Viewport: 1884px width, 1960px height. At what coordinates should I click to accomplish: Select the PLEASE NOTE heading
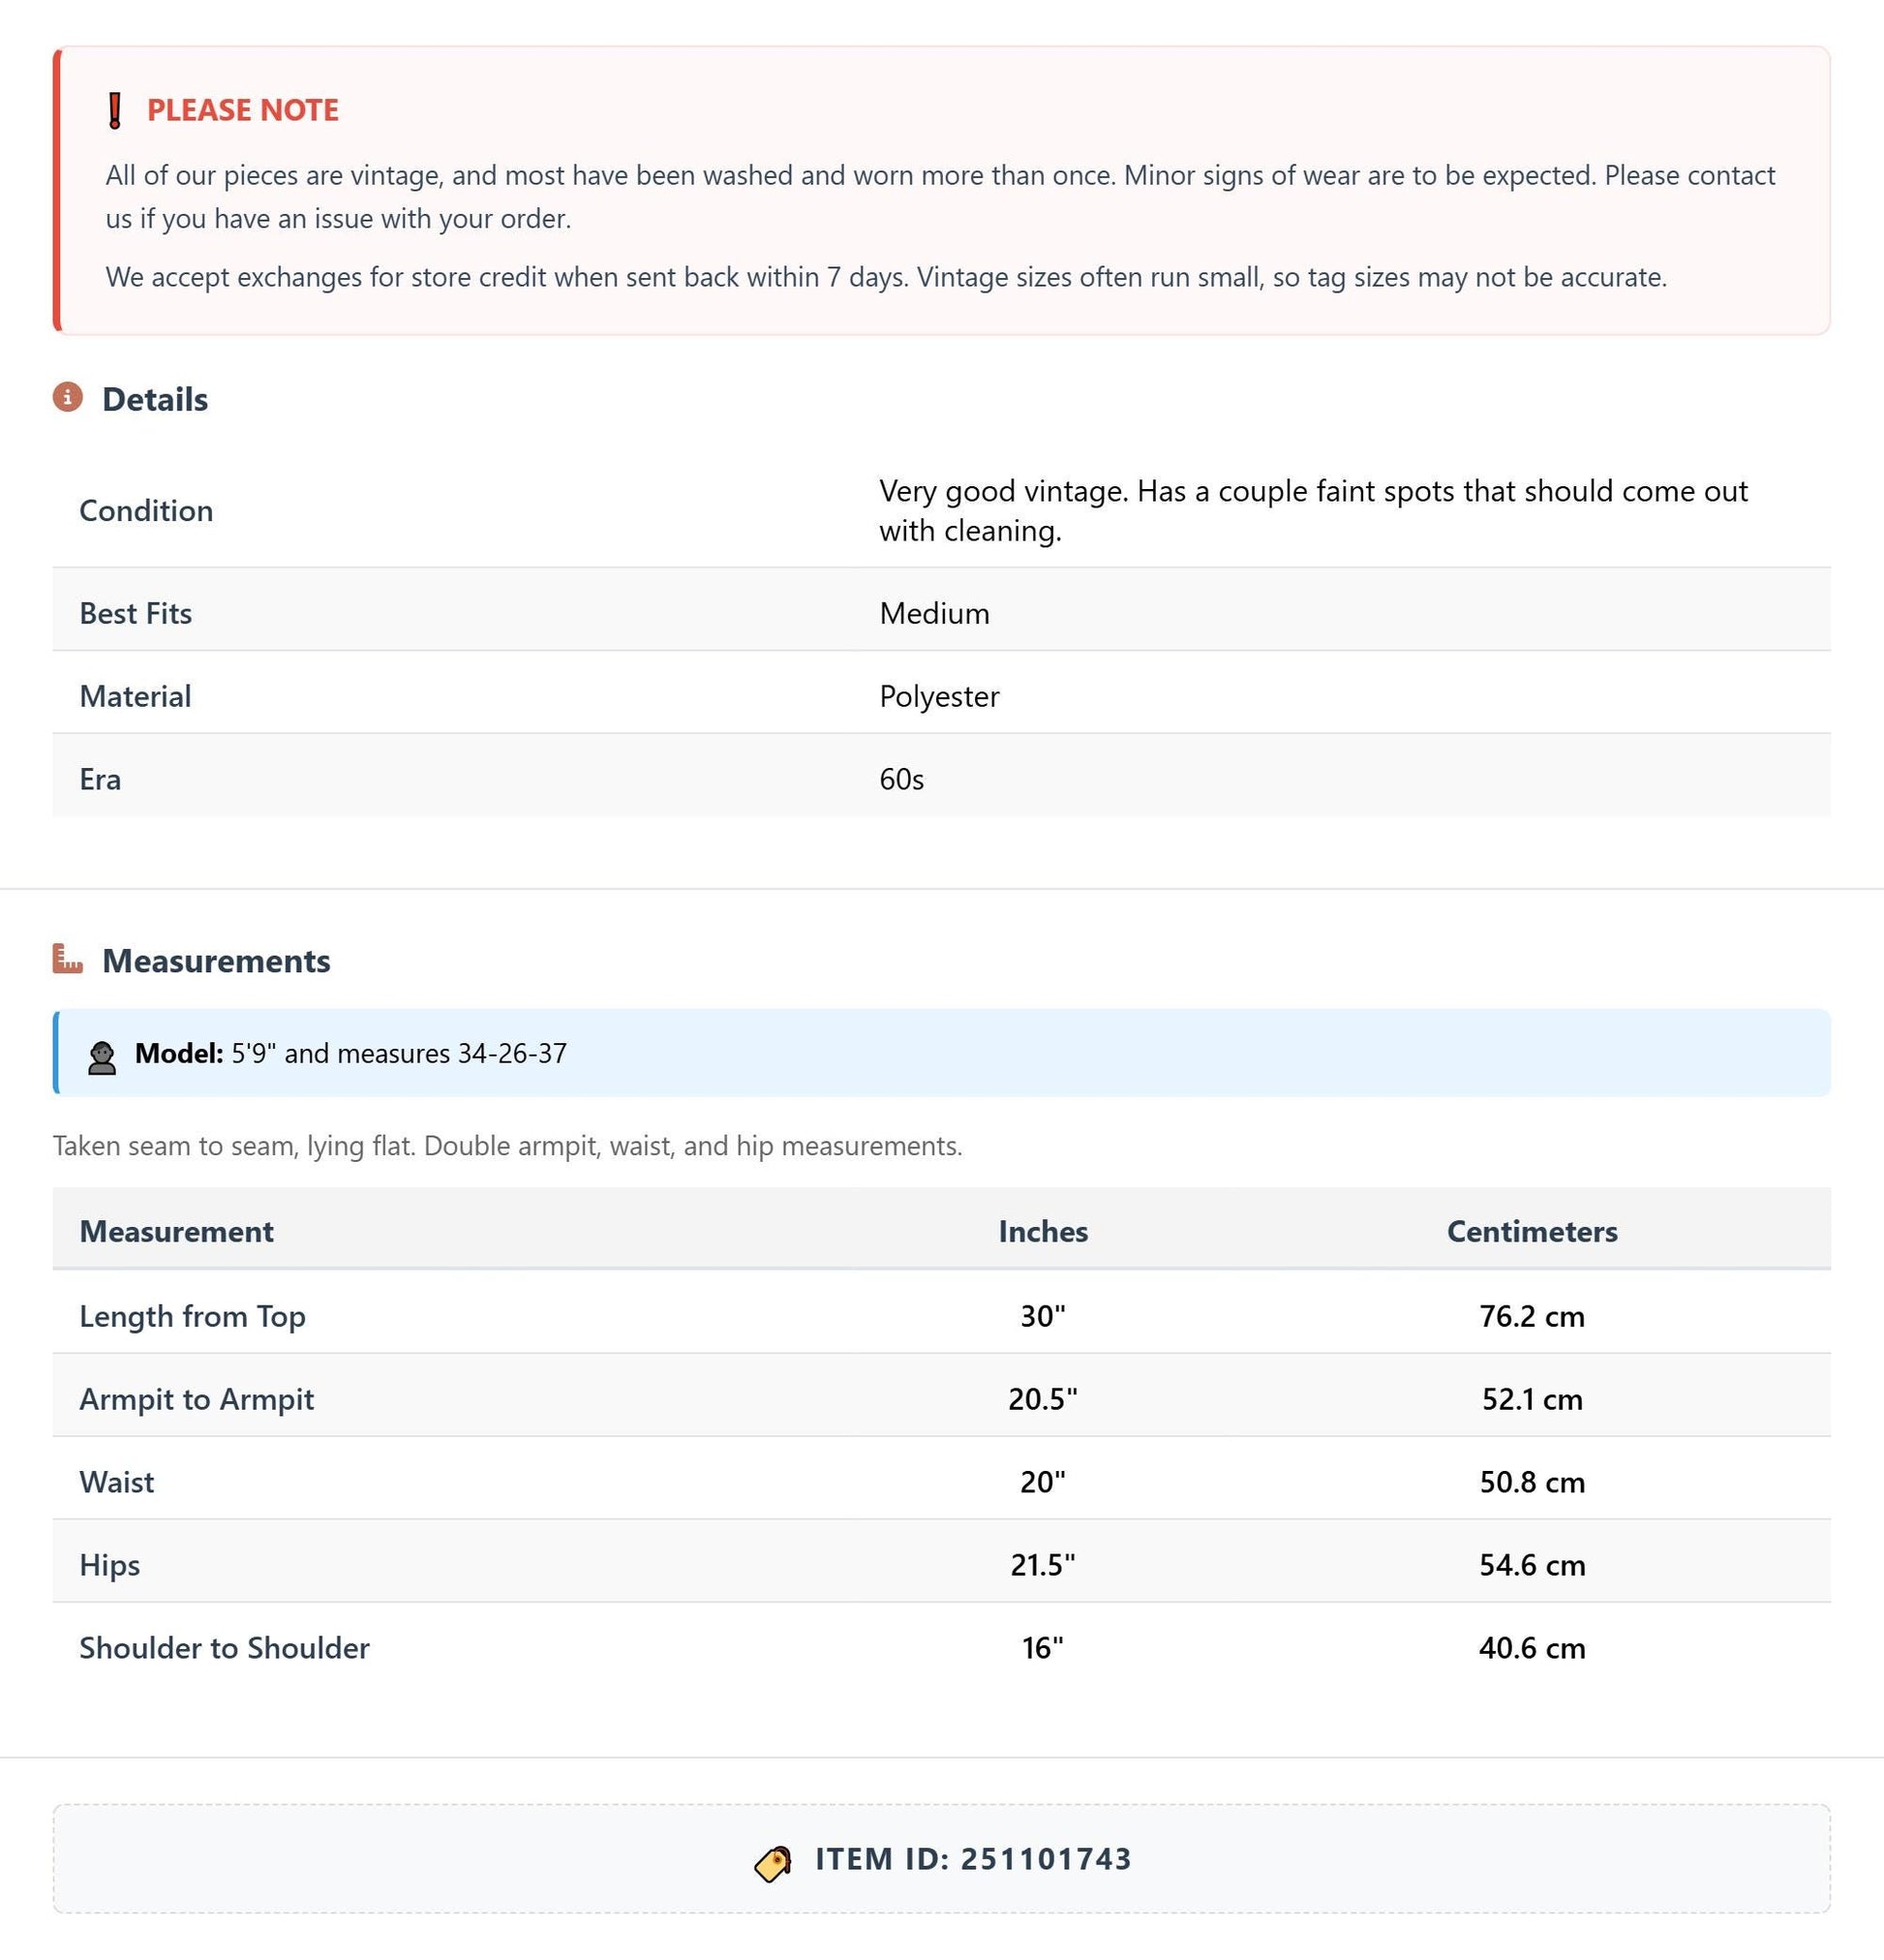tap(243, 110)
